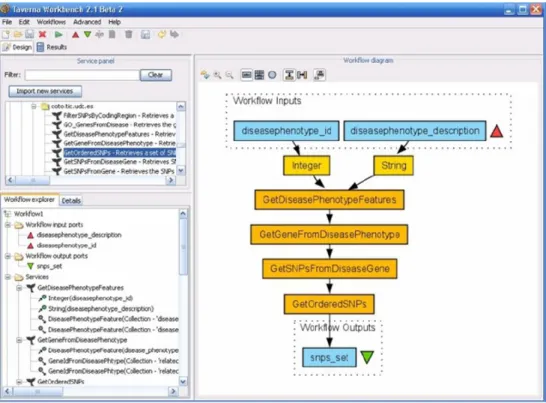Open the Advanced menu
This screenshot has height=403, width=546.
click(x=87, y=22)
